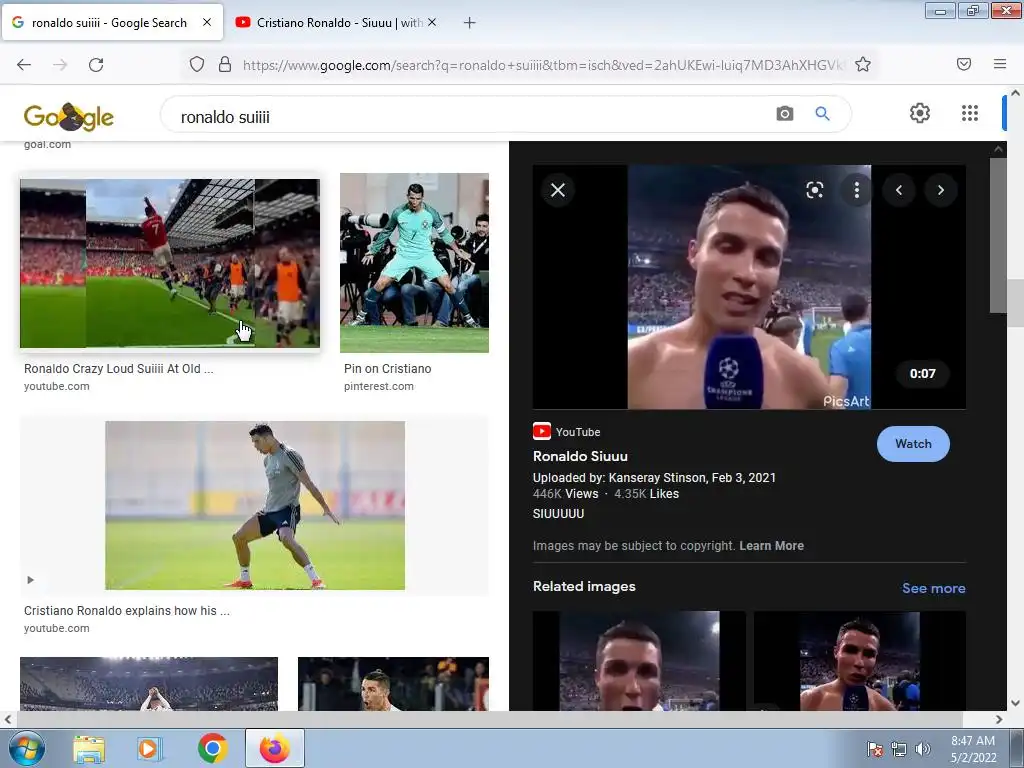This screenshot has height=768, width=1024.
Task: Click the Firefox taskbar button
Action: [x=274, y=748]
